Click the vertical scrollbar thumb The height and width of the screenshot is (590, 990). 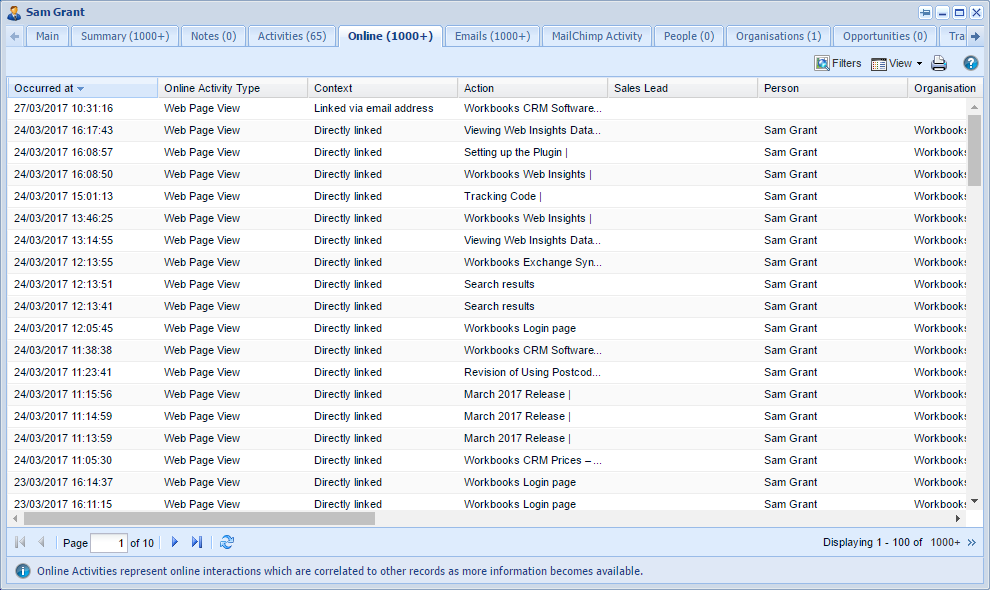974,148
